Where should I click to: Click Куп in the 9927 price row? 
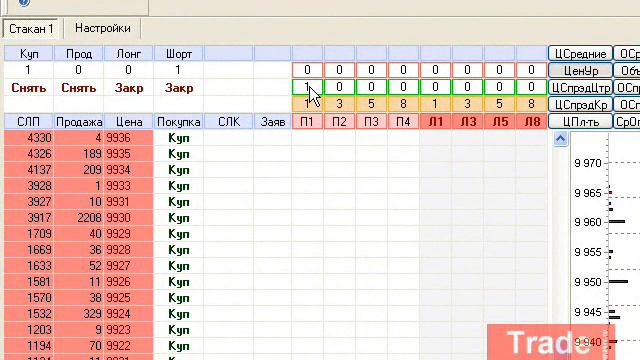point(179,266)
